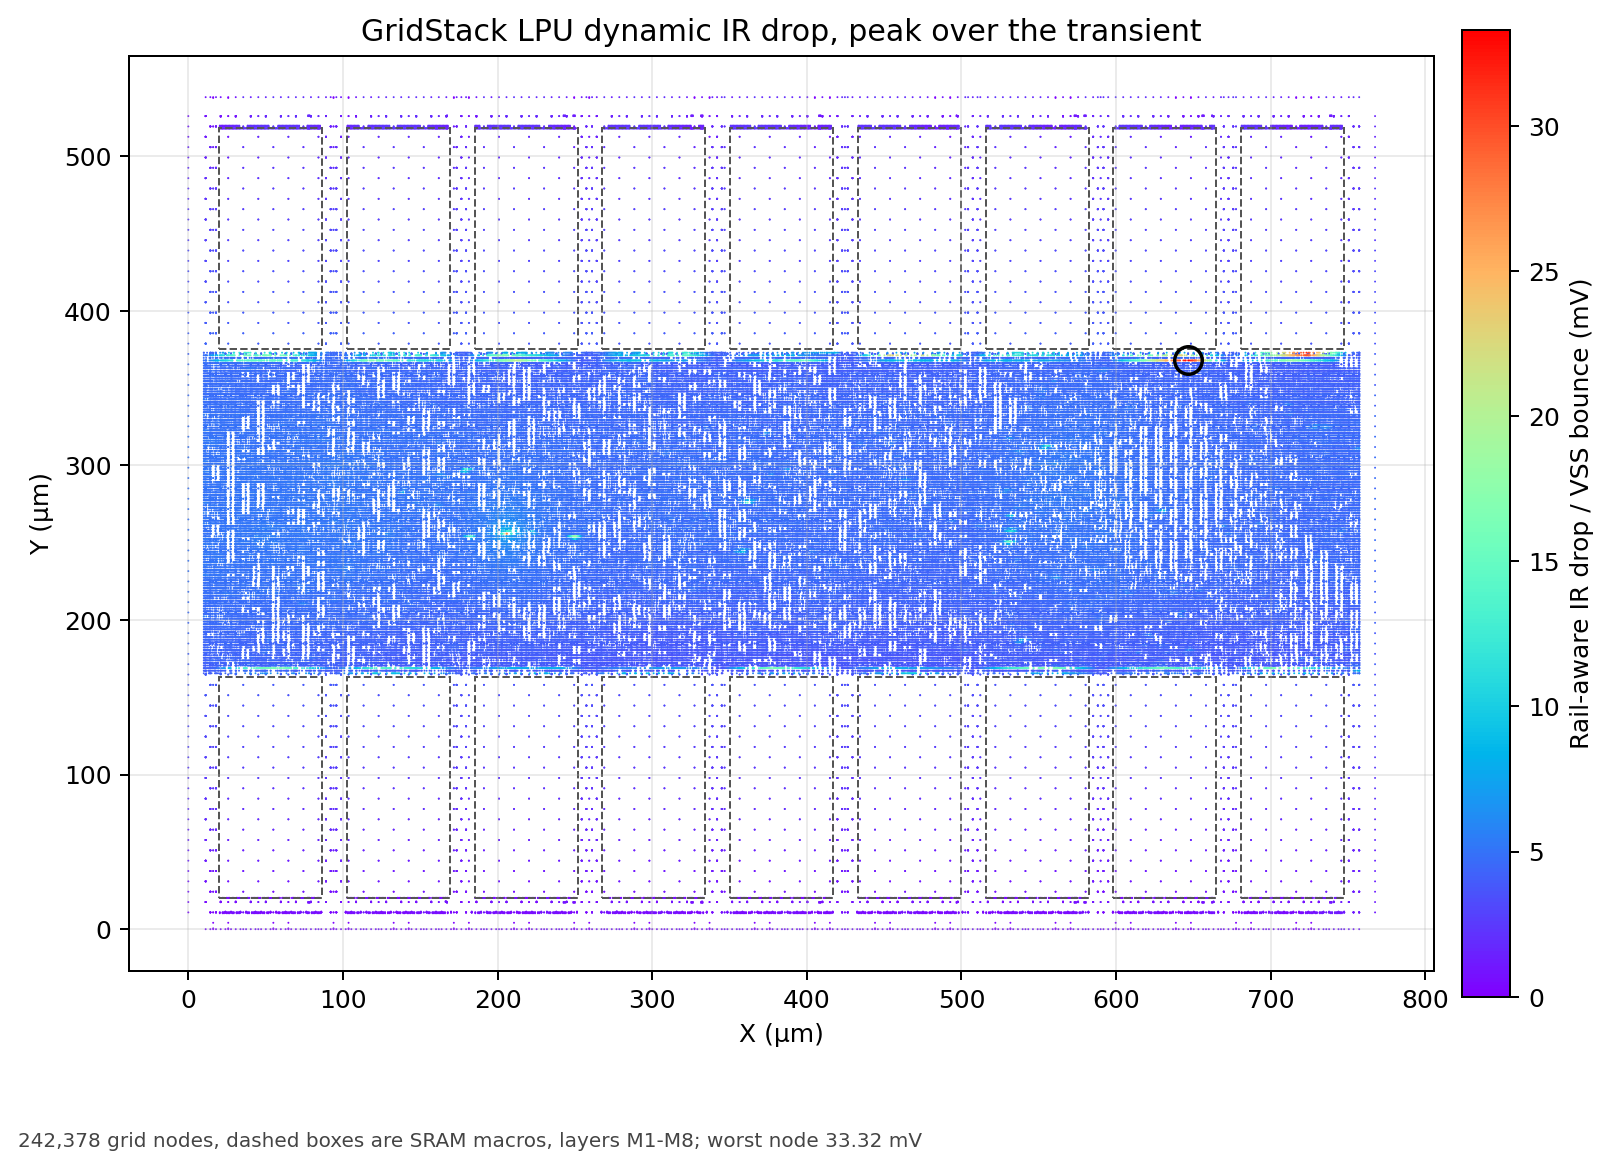1611x1169 pixels.
Task: Click the 'X (µm)' axis label
Action: [x=781, y=1034]
